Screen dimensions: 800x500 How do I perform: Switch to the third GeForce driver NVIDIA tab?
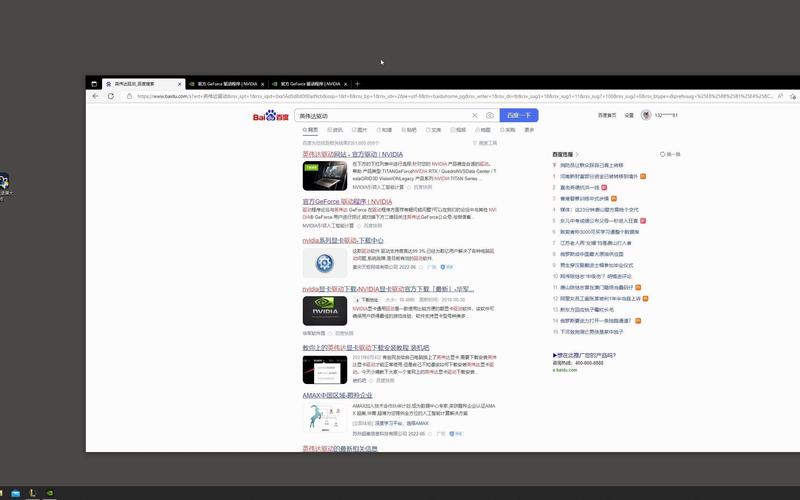click(309, 84)
